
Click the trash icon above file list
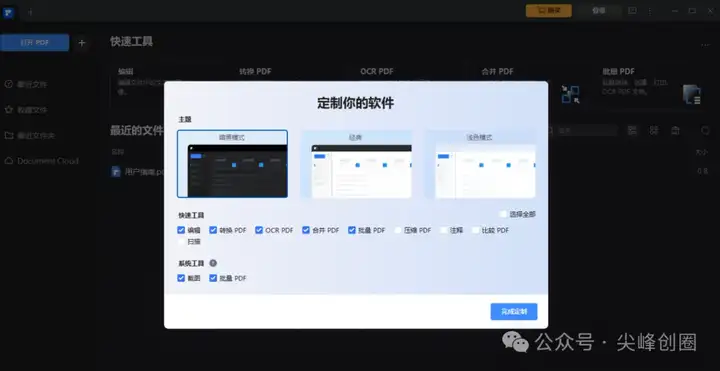pos(675,130)
